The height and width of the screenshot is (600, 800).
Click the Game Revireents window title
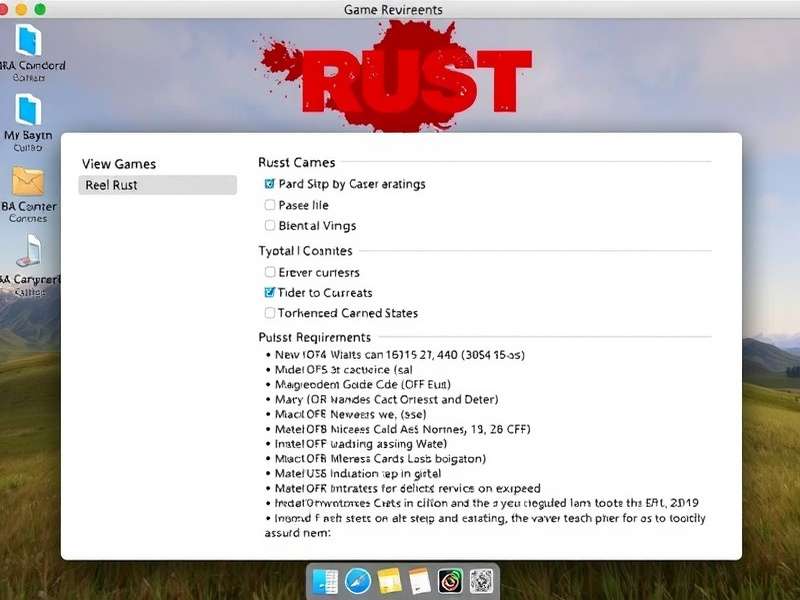click(393, 10)
